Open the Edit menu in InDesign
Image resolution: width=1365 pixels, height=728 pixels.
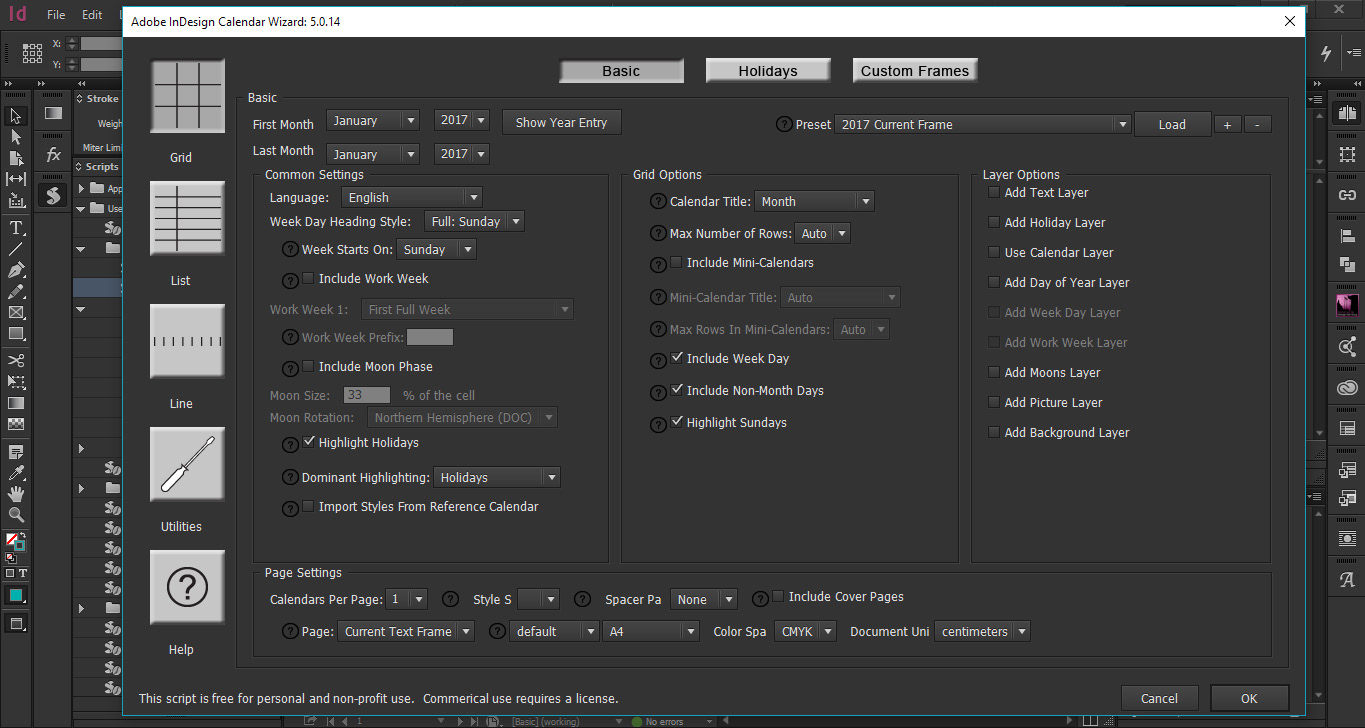click(x=92, y=15)
